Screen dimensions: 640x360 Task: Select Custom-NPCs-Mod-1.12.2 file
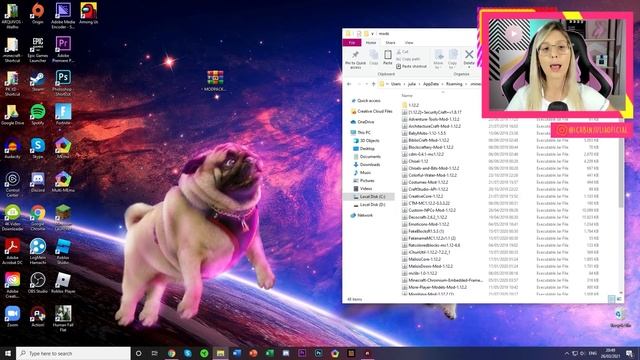pos(429,210)
